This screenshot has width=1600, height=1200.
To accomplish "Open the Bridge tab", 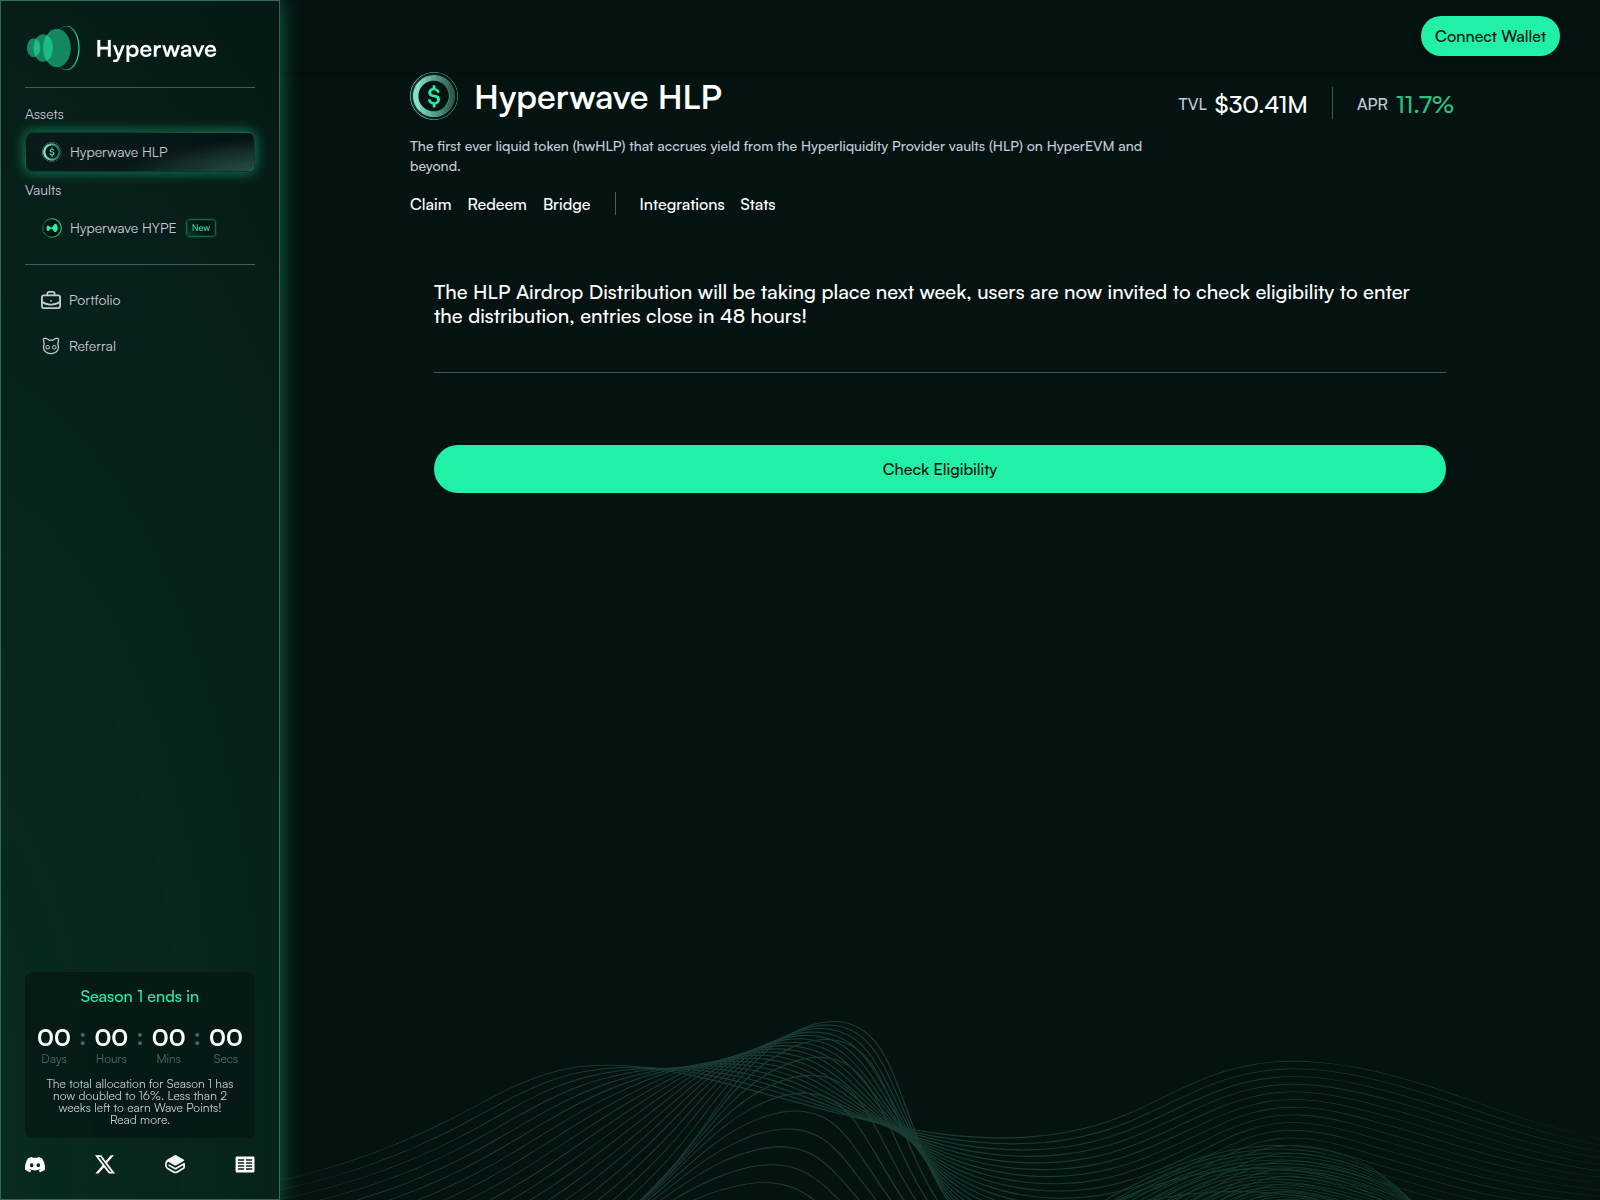I will click(566, 204).
